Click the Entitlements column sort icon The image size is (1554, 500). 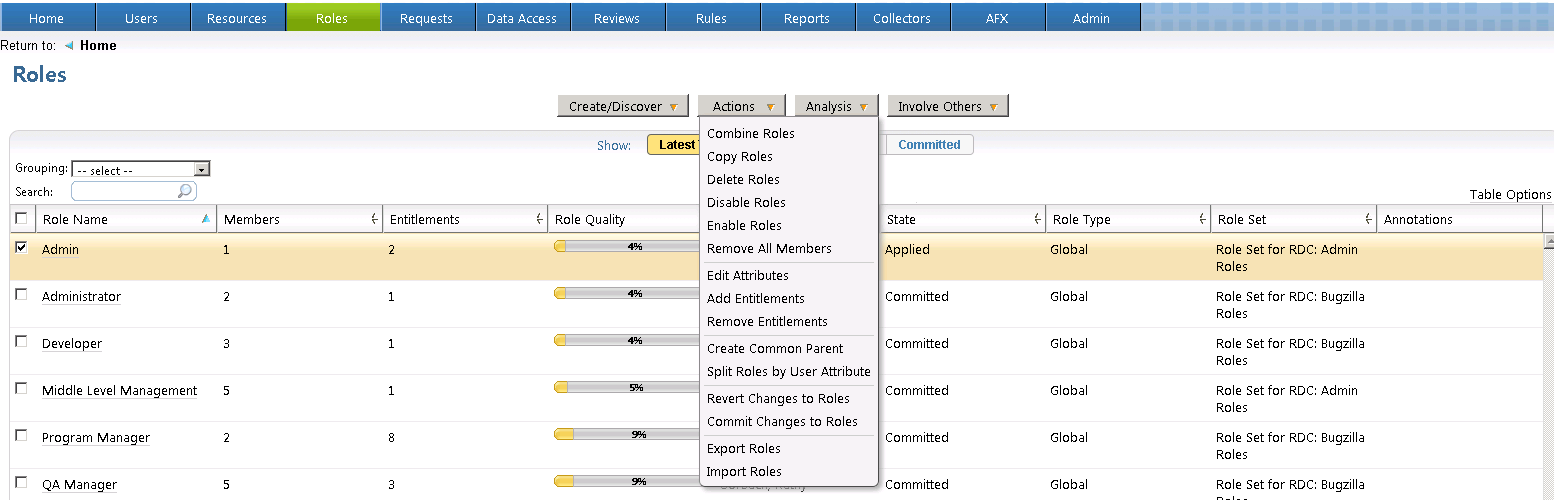[x=539, y=220]
